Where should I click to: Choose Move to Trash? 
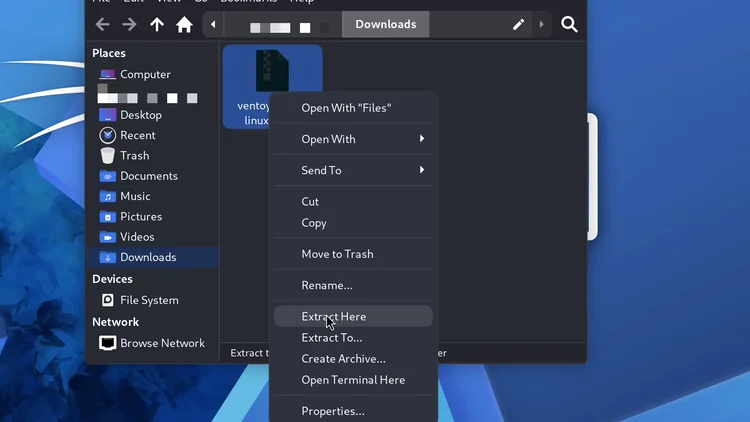point(353,254)
